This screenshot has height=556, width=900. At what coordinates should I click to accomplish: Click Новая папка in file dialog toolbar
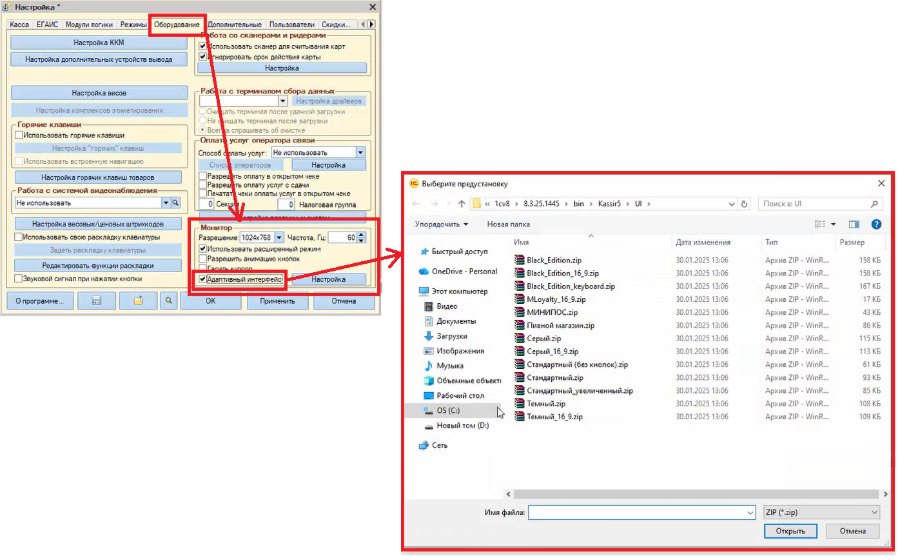[508, 224]
